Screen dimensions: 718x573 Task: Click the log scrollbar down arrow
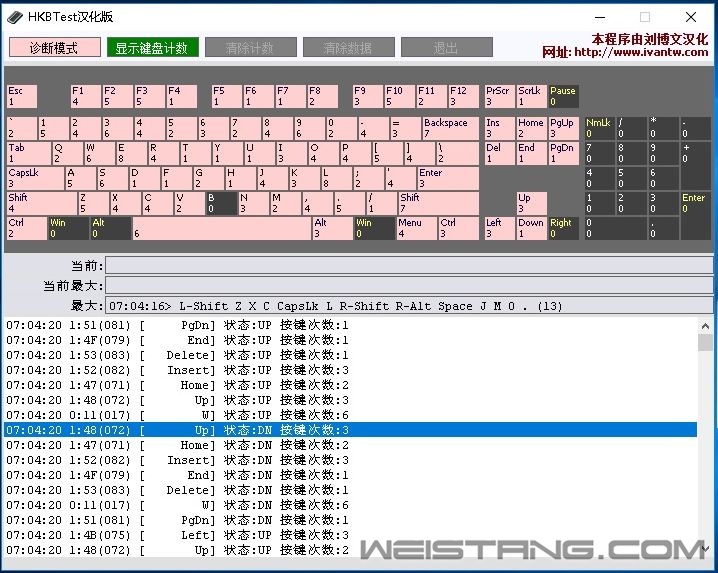706,550
